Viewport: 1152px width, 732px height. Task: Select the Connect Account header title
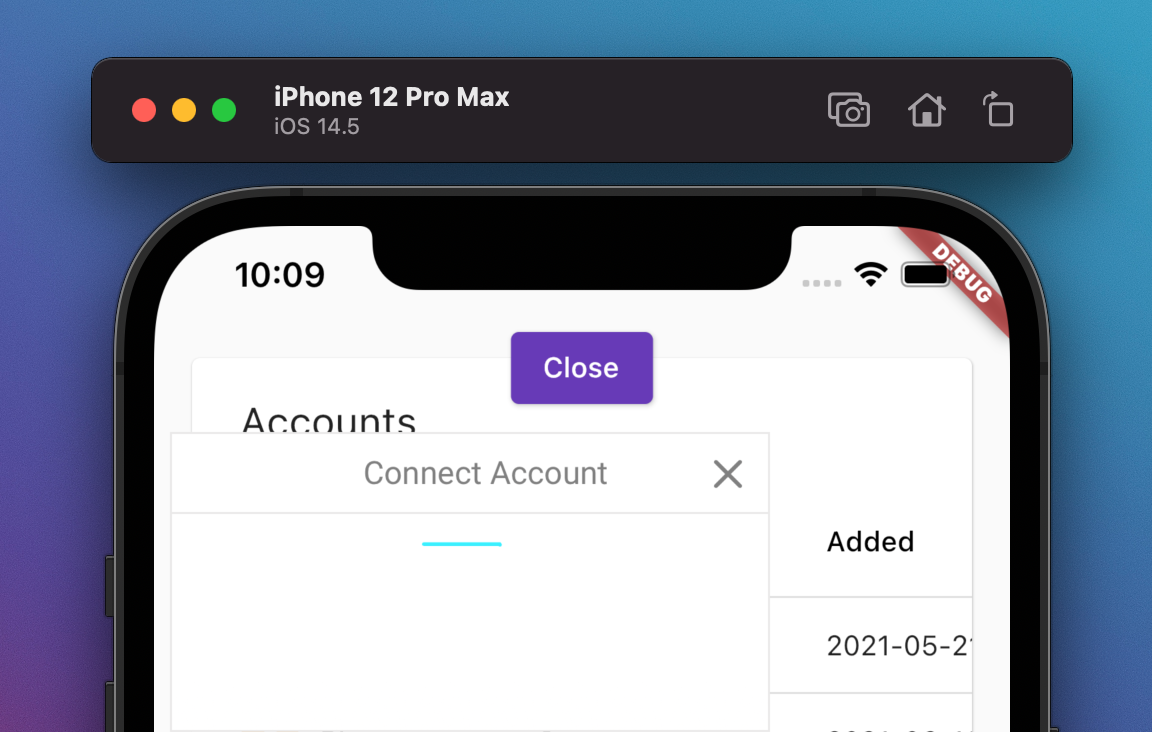click(485, 472)
